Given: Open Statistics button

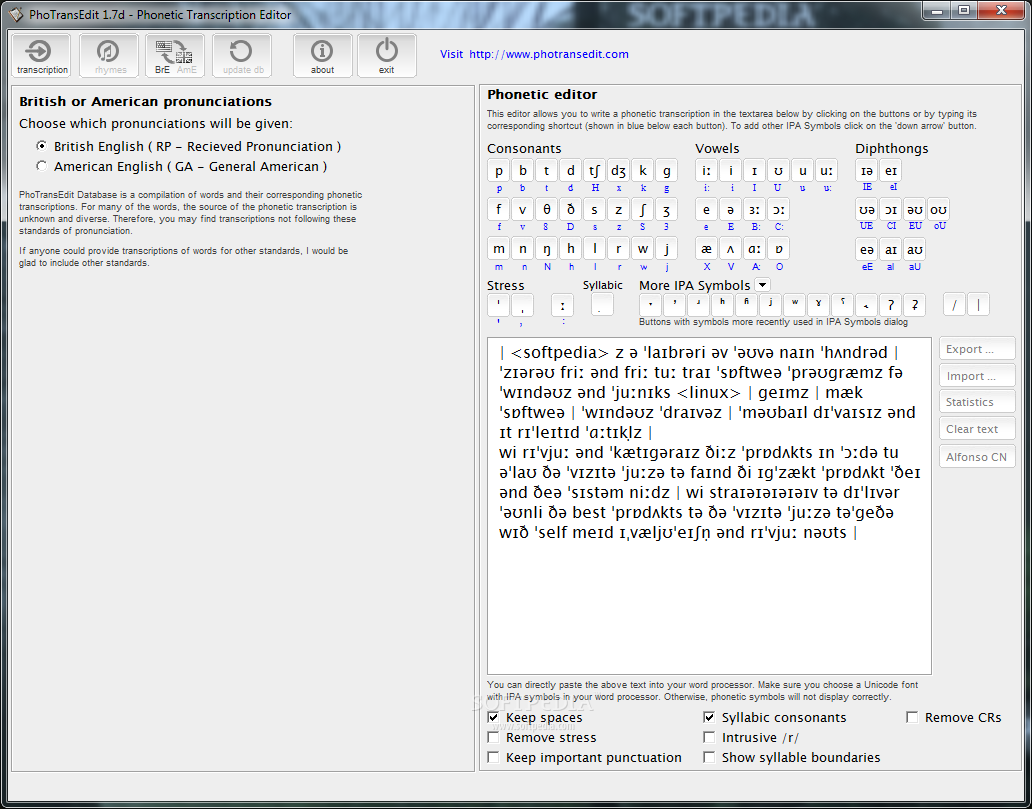Looking at the screenshot, I should (x=977, y=402).
